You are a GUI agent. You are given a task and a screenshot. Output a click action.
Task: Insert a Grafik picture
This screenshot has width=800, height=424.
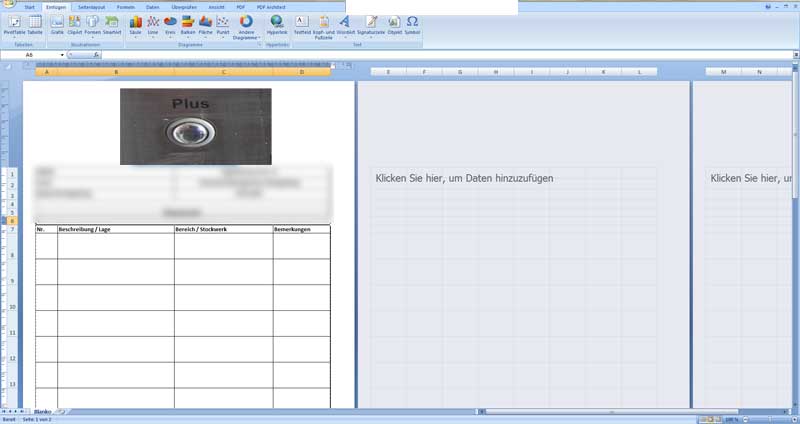point(57,26)
